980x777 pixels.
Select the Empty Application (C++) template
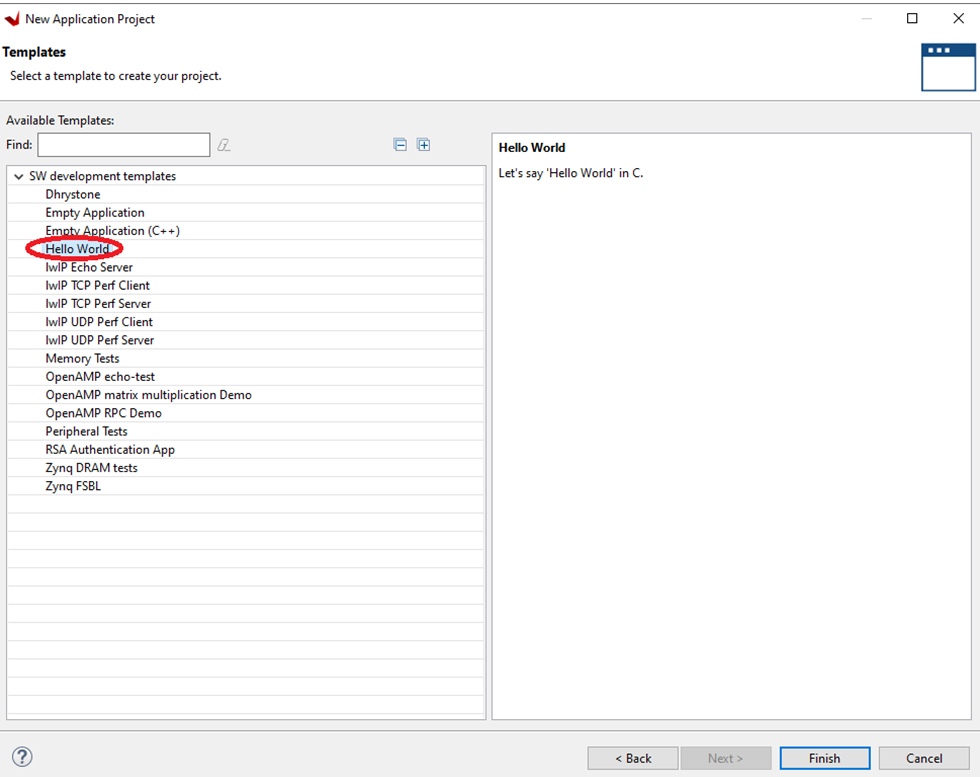[112, 231]
